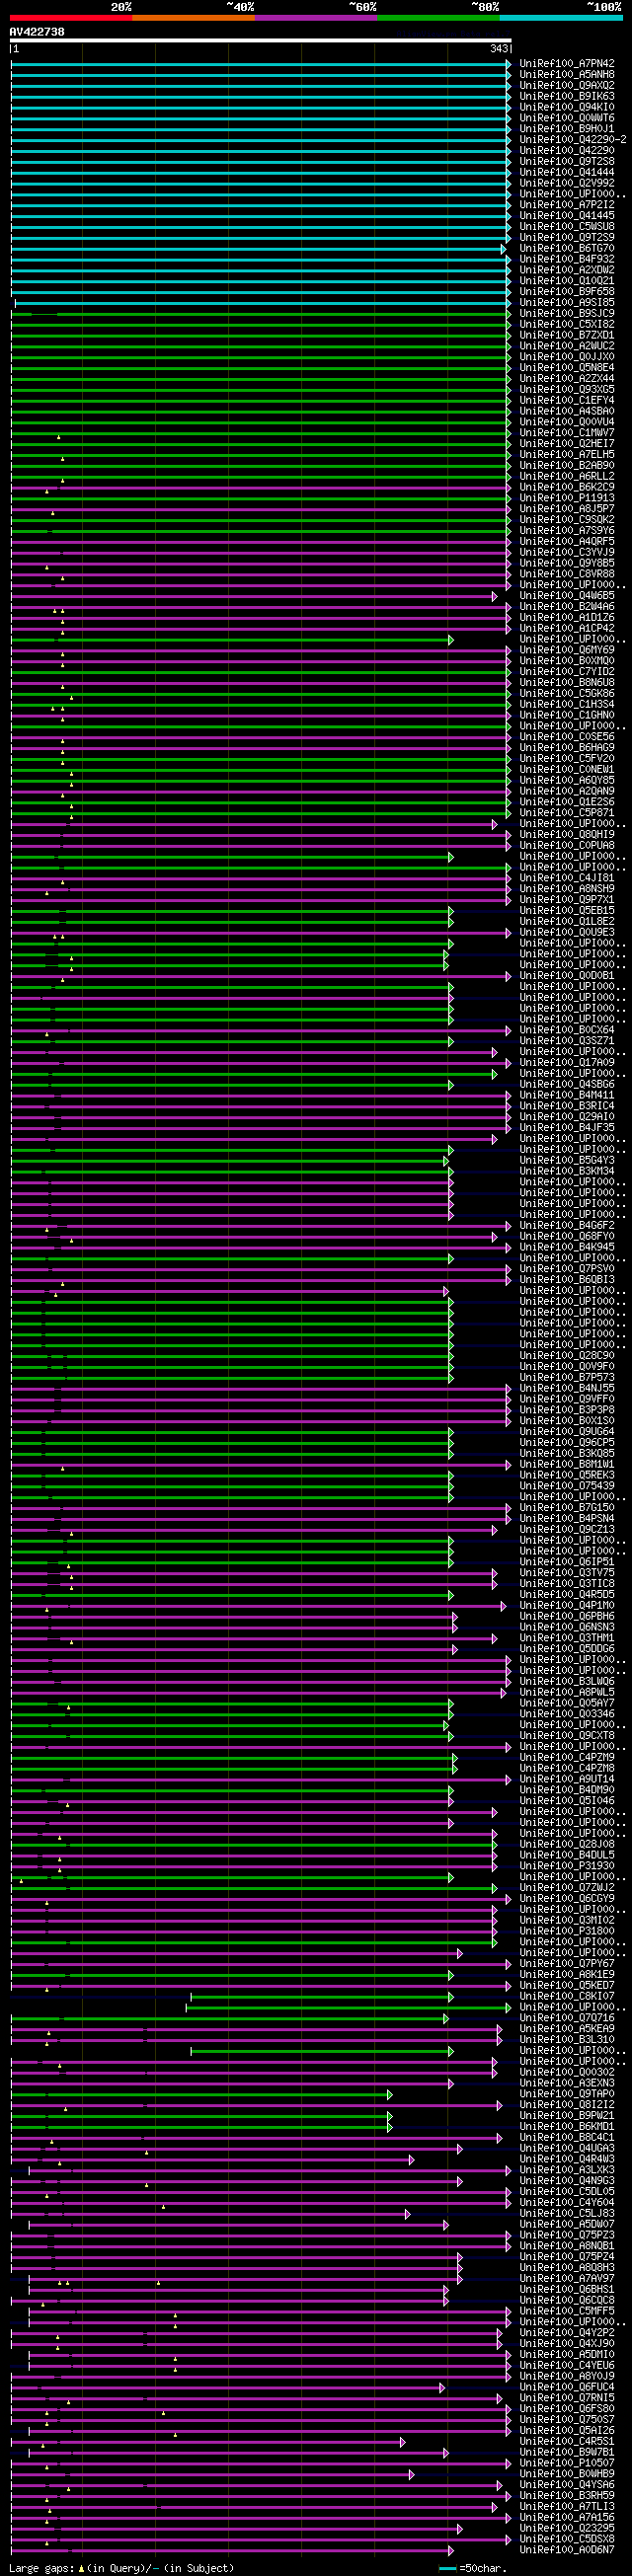632x2576 pixels.
Task: Click the UniRef100_C5MFF5 label
Action: [567, 2311]
